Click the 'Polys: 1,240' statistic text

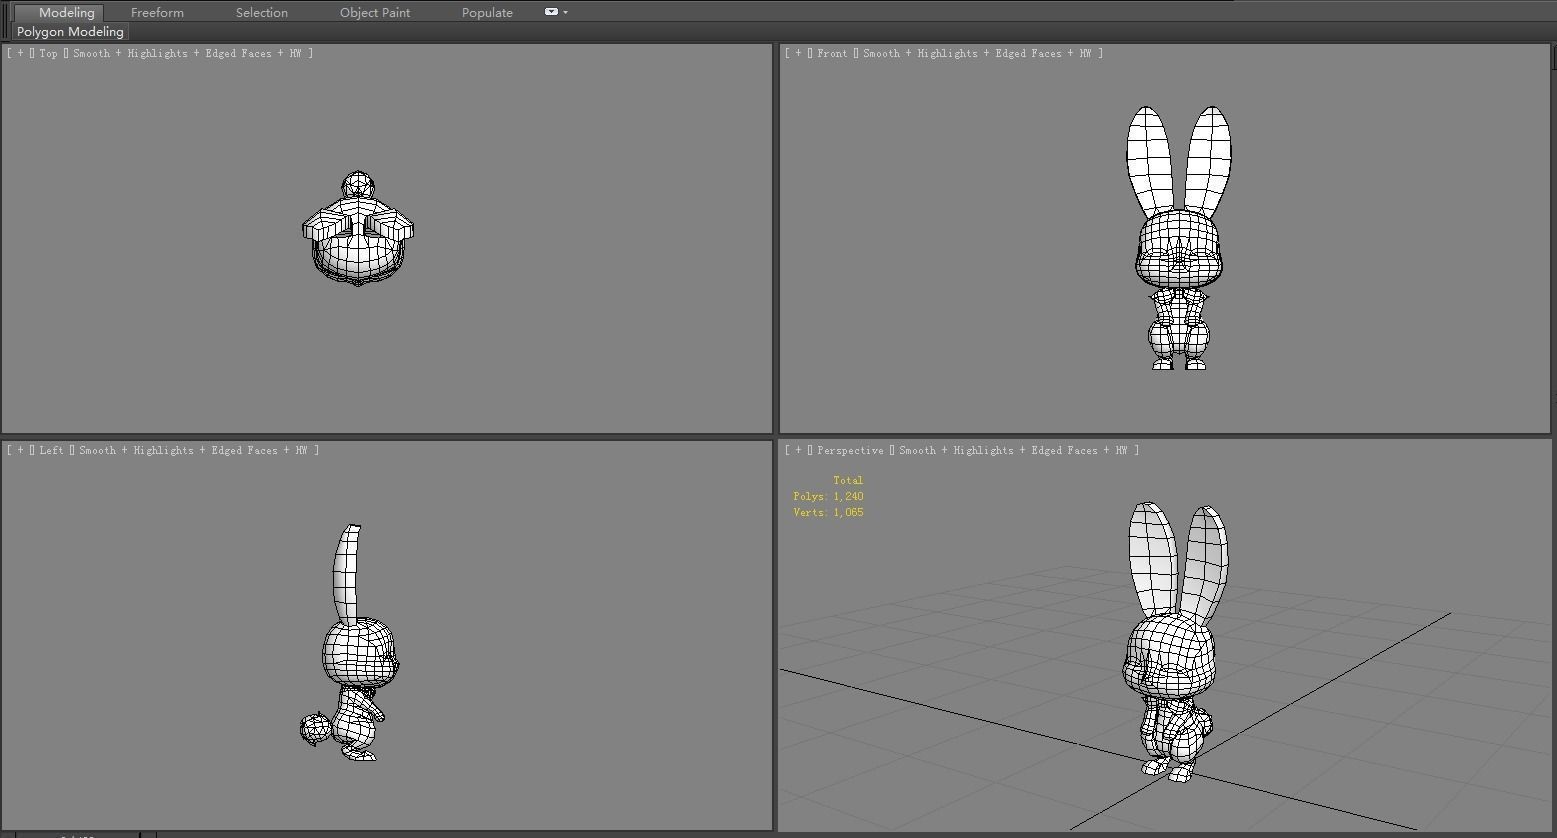[828, 496]
